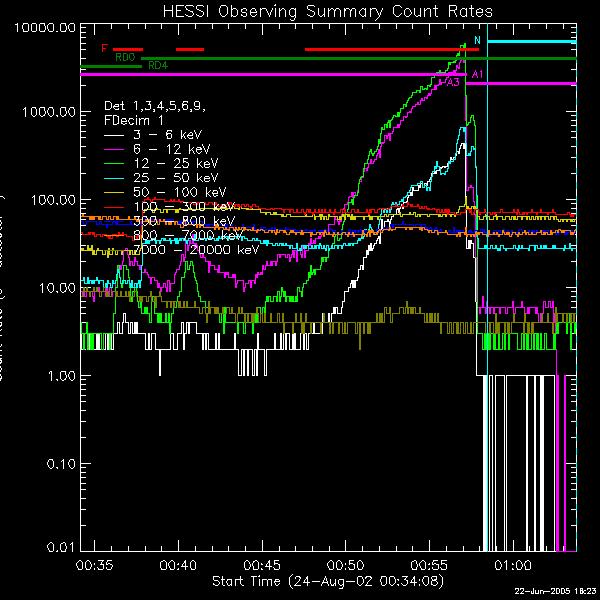Click the 1.00 y-axis tick label

coord(62,376)
